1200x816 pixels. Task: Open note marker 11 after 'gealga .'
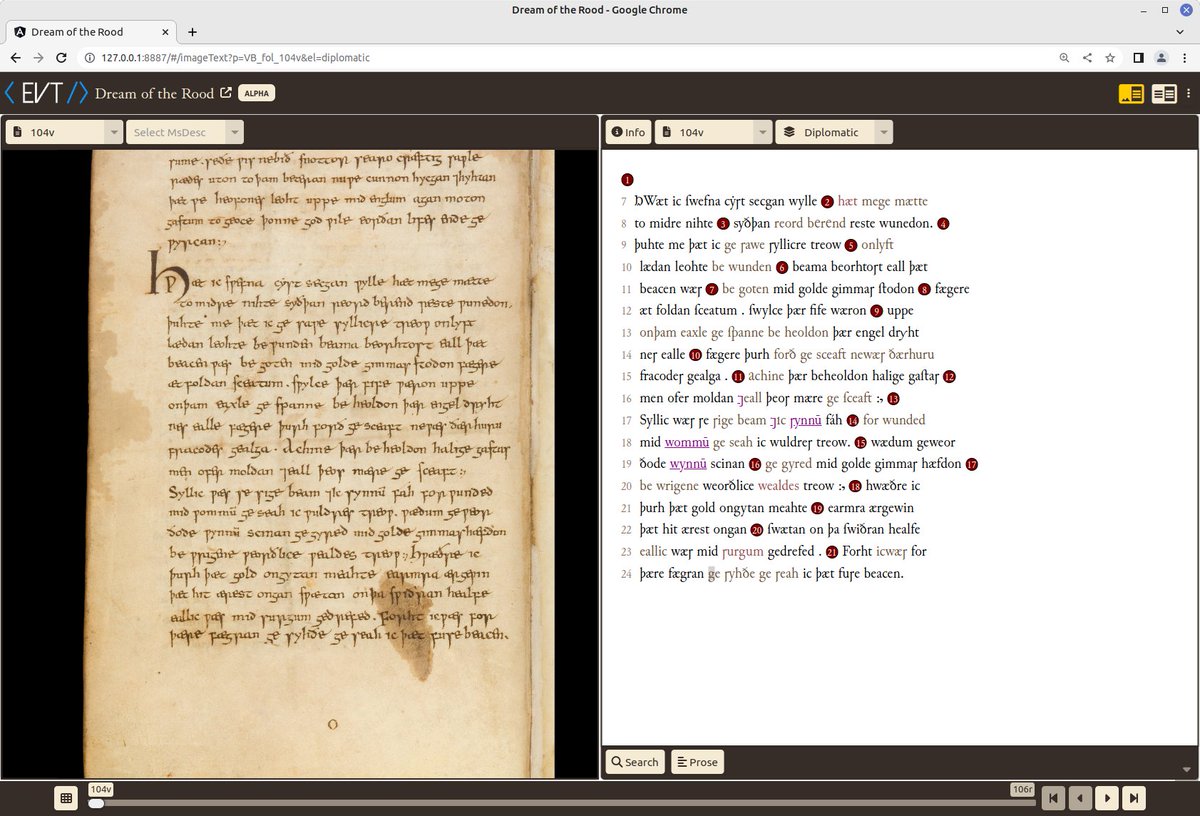click(738, 377)
